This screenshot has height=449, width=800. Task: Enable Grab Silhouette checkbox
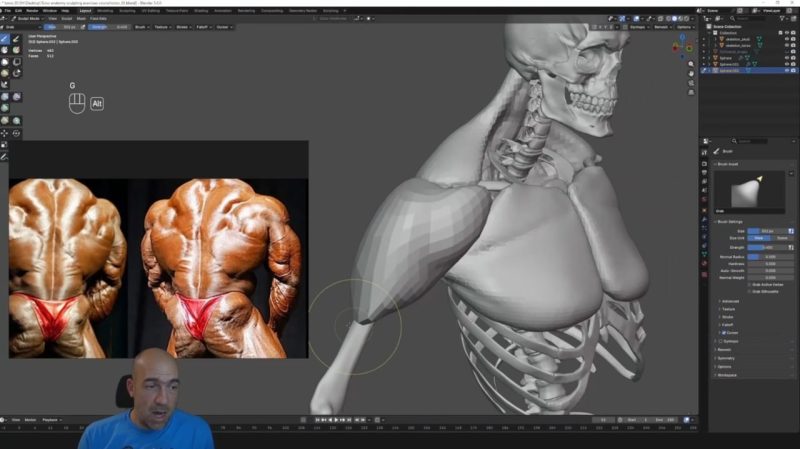(749, 291)
